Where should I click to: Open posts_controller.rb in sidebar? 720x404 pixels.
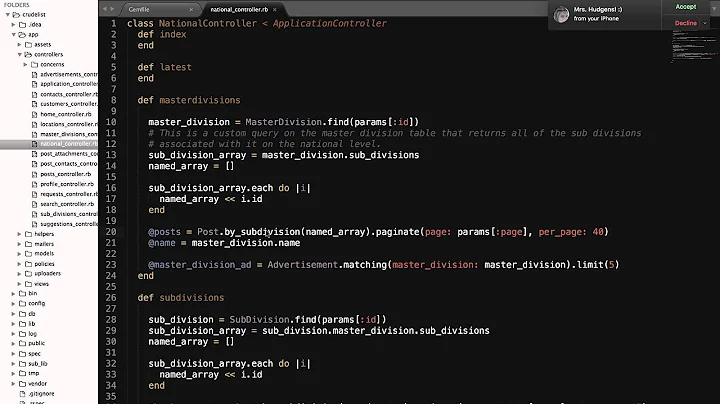point(66,174)
